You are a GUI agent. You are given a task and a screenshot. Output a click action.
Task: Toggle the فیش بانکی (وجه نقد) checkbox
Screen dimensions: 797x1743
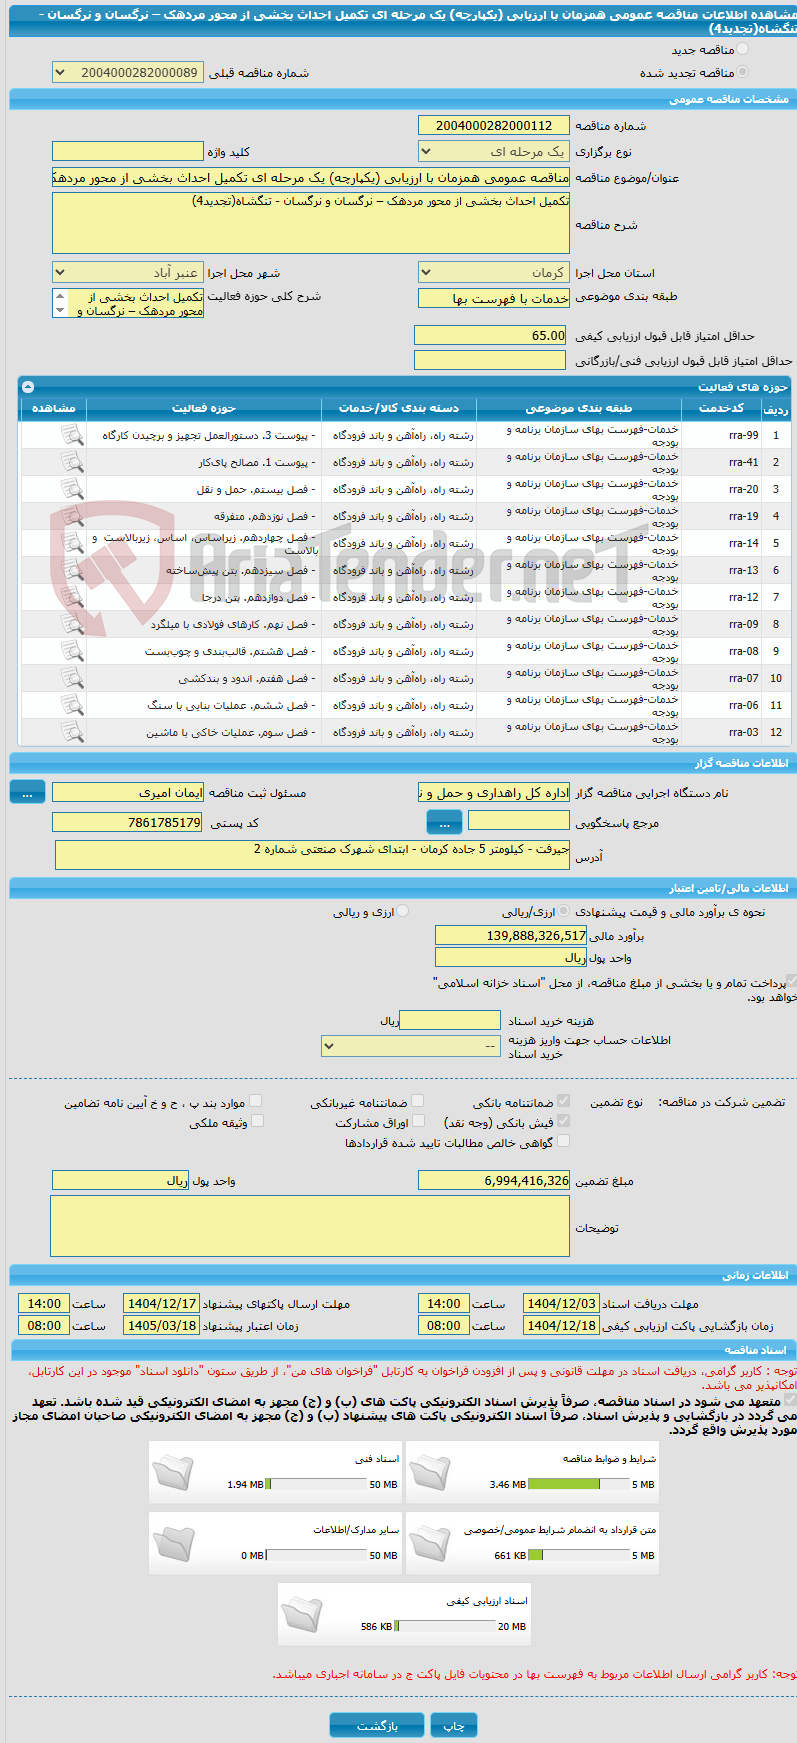[x=563, y=1121]
